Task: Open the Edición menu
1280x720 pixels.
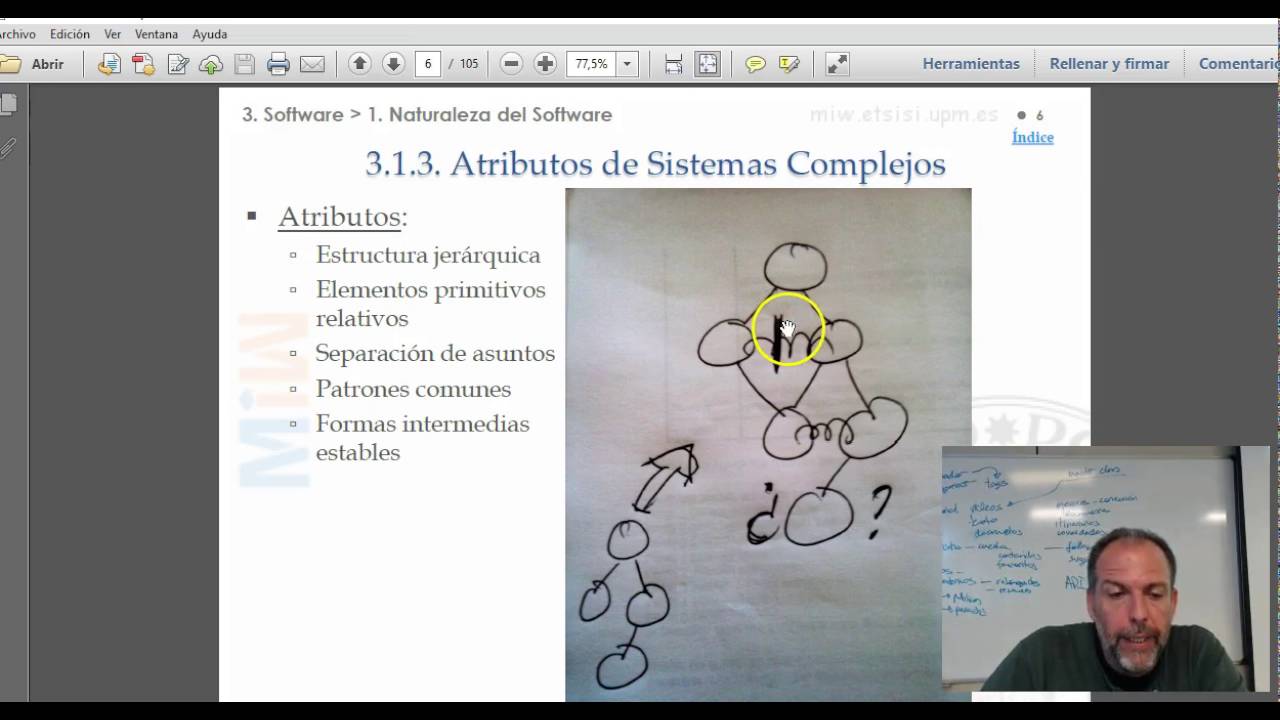Action: 70,34
